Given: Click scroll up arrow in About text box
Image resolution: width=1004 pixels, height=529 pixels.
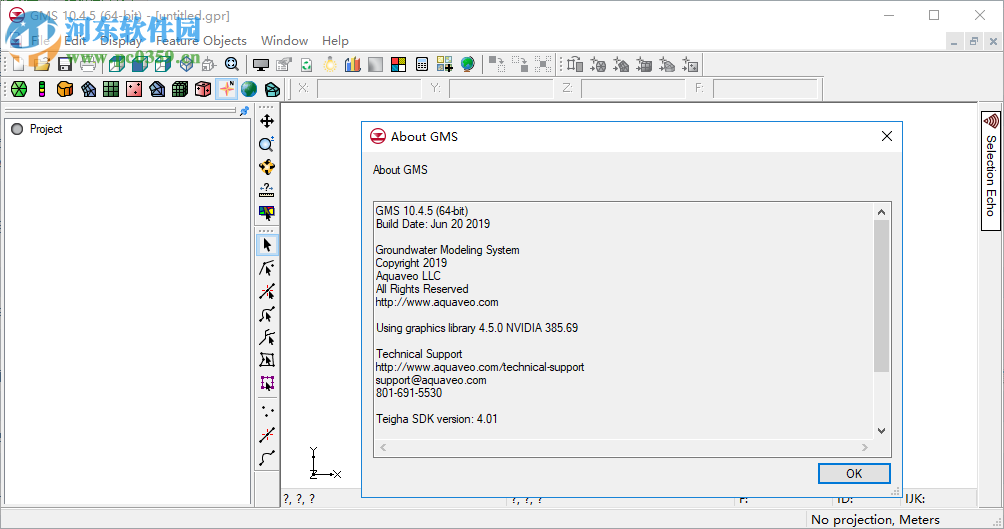Looking at the screenshot, I should pyautogui.click(x=881, y=211).
